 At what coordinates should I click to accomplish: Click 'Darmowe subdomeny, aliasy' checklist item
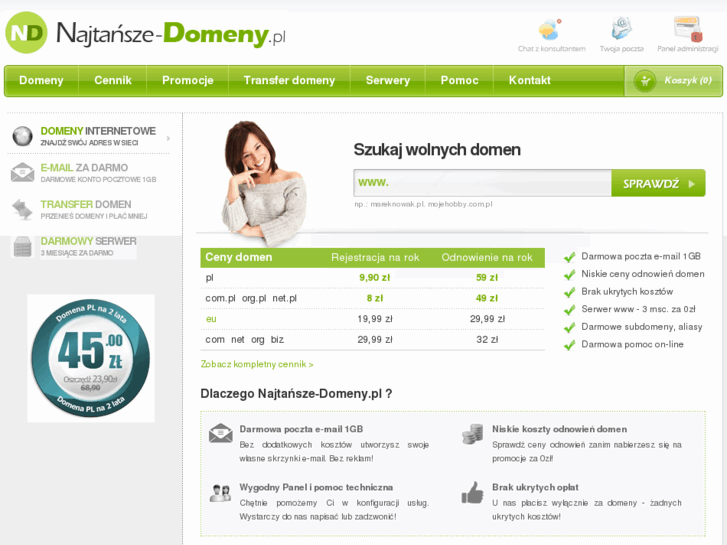coord(642,327)
